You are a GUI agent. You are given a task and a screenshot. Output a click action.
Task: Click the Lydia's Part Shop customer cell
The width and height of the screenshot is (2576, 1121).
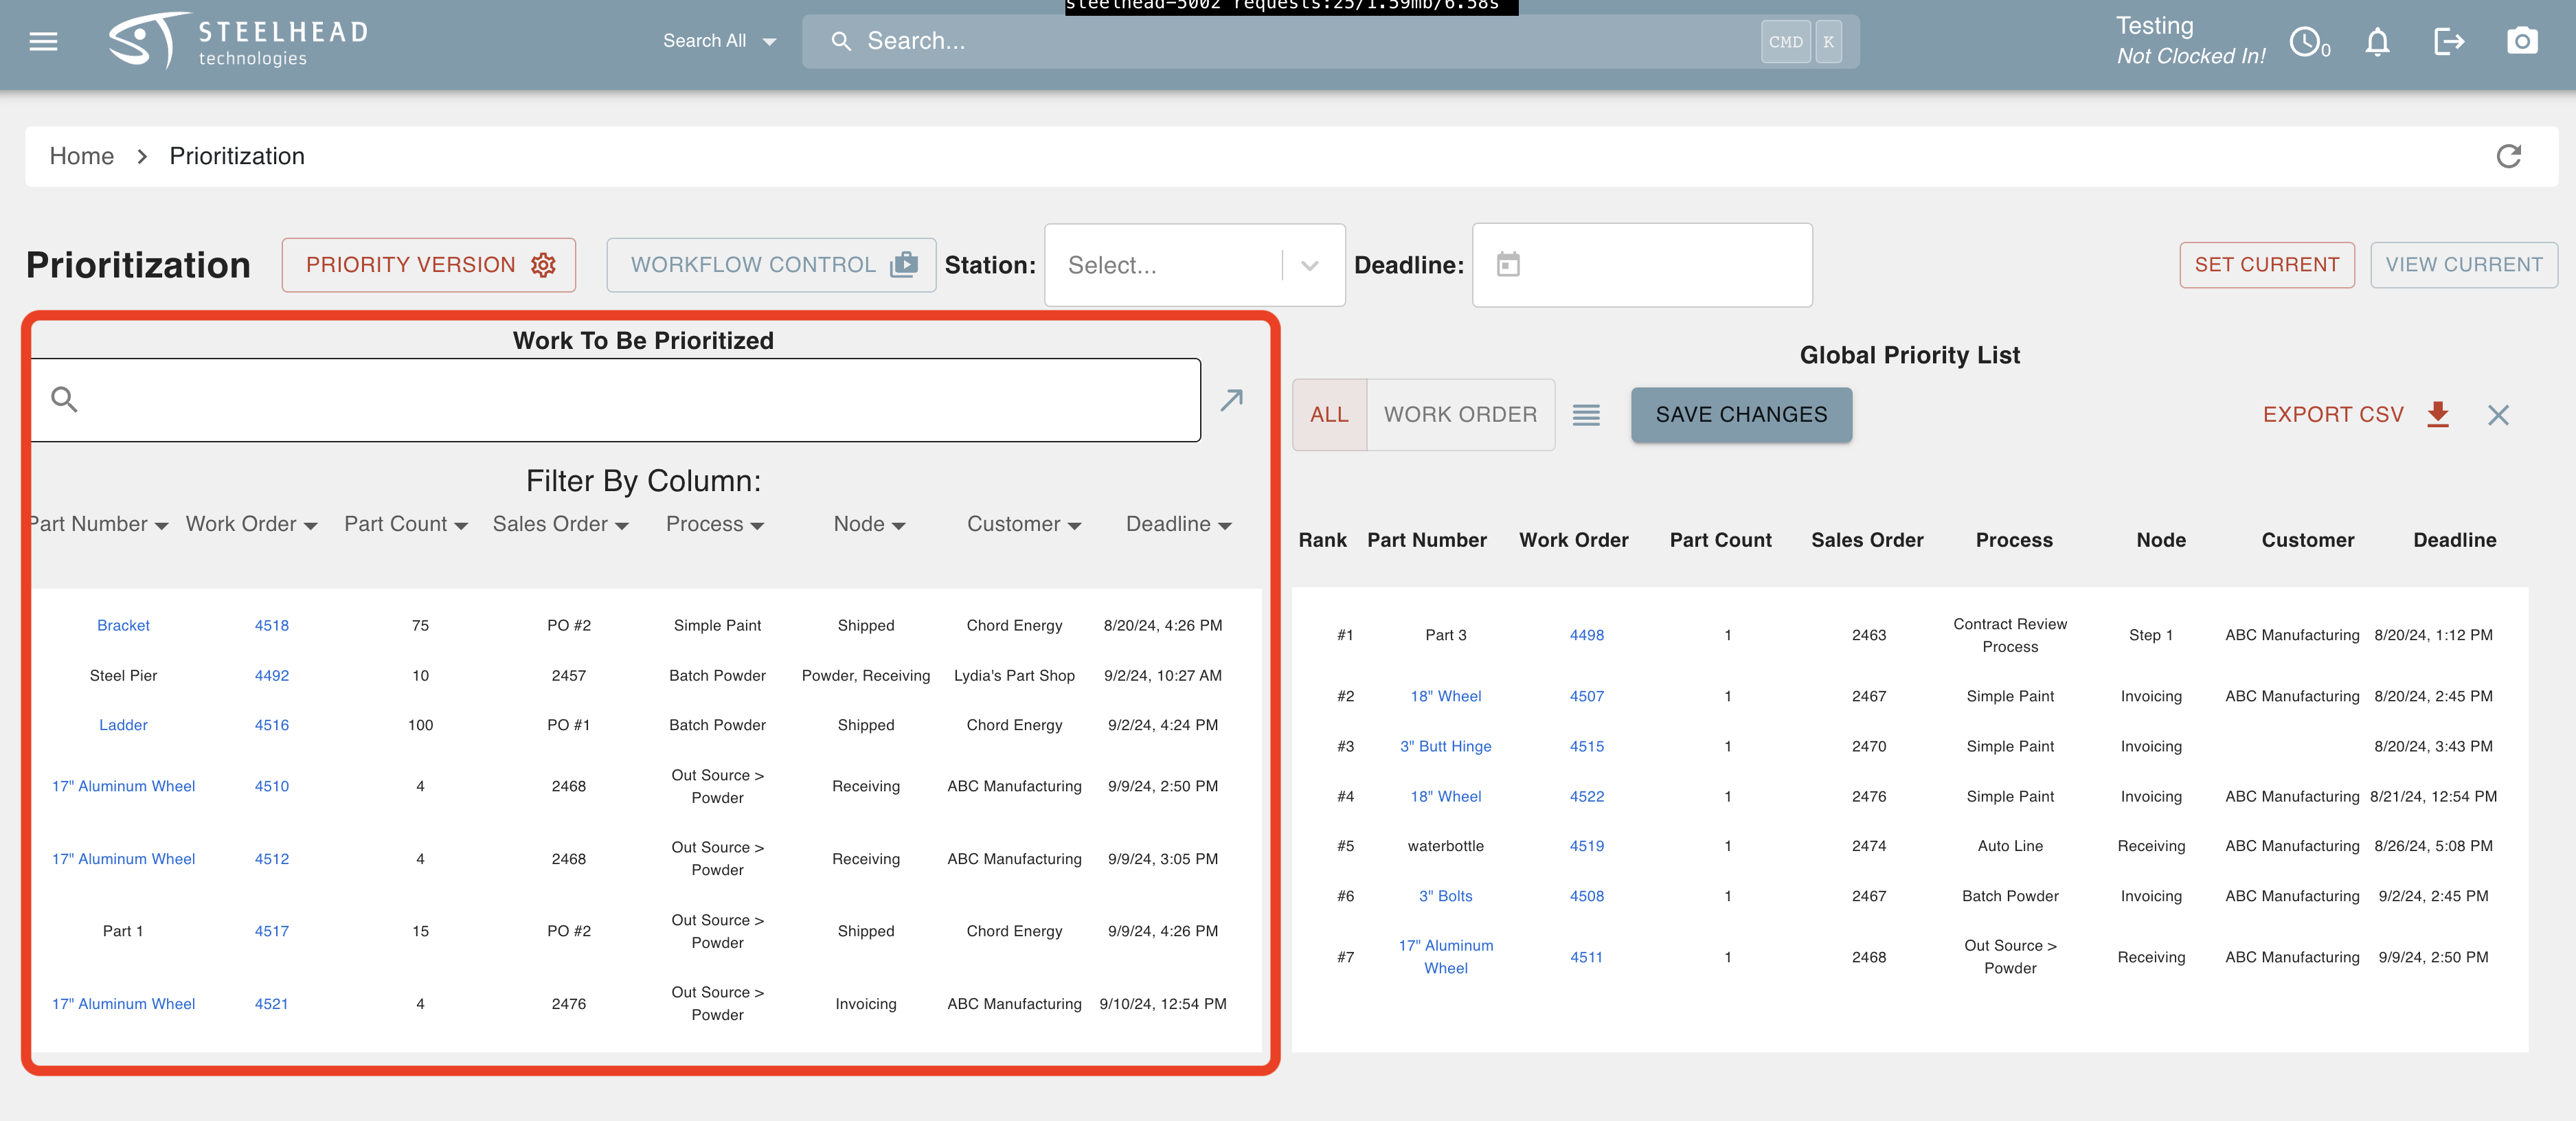(x=1014, y=675)
